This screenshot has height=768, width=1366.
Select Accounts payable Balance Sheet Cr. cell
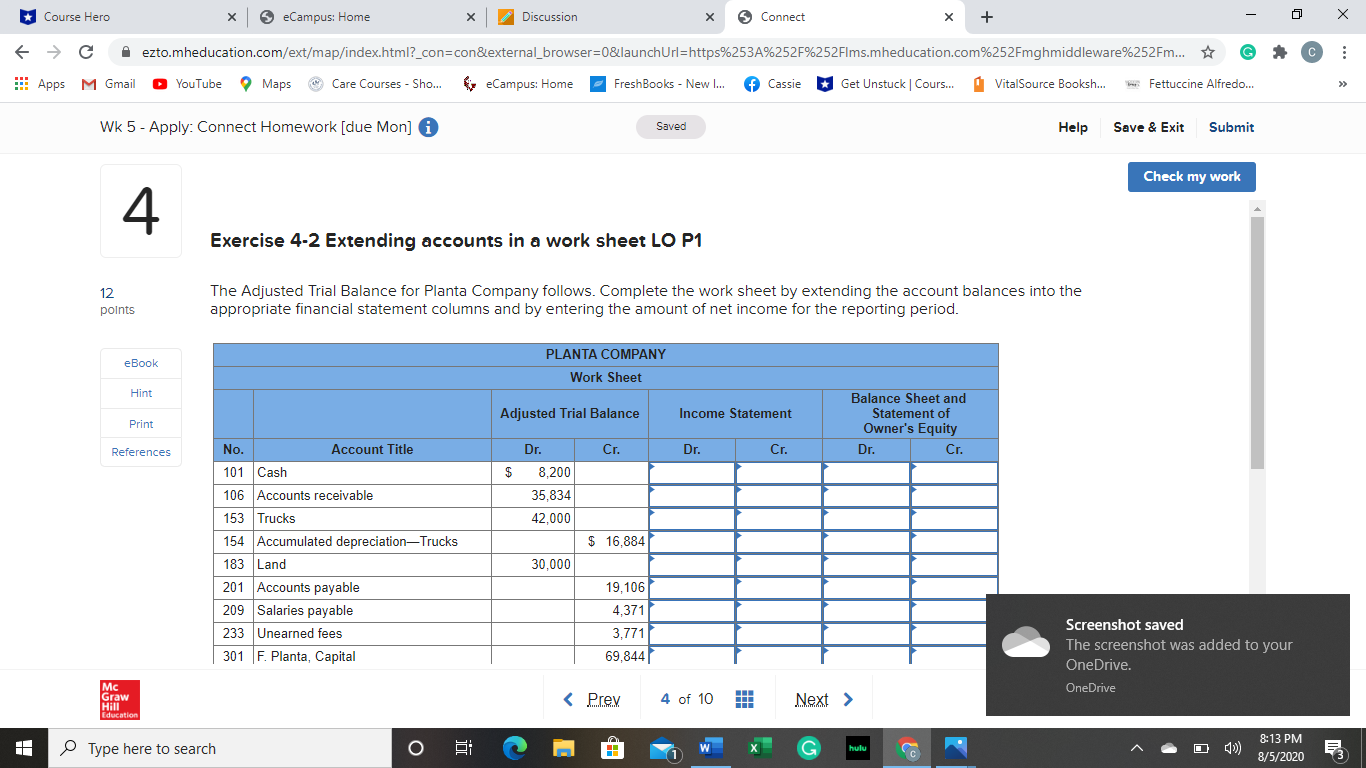pos(954,587)
